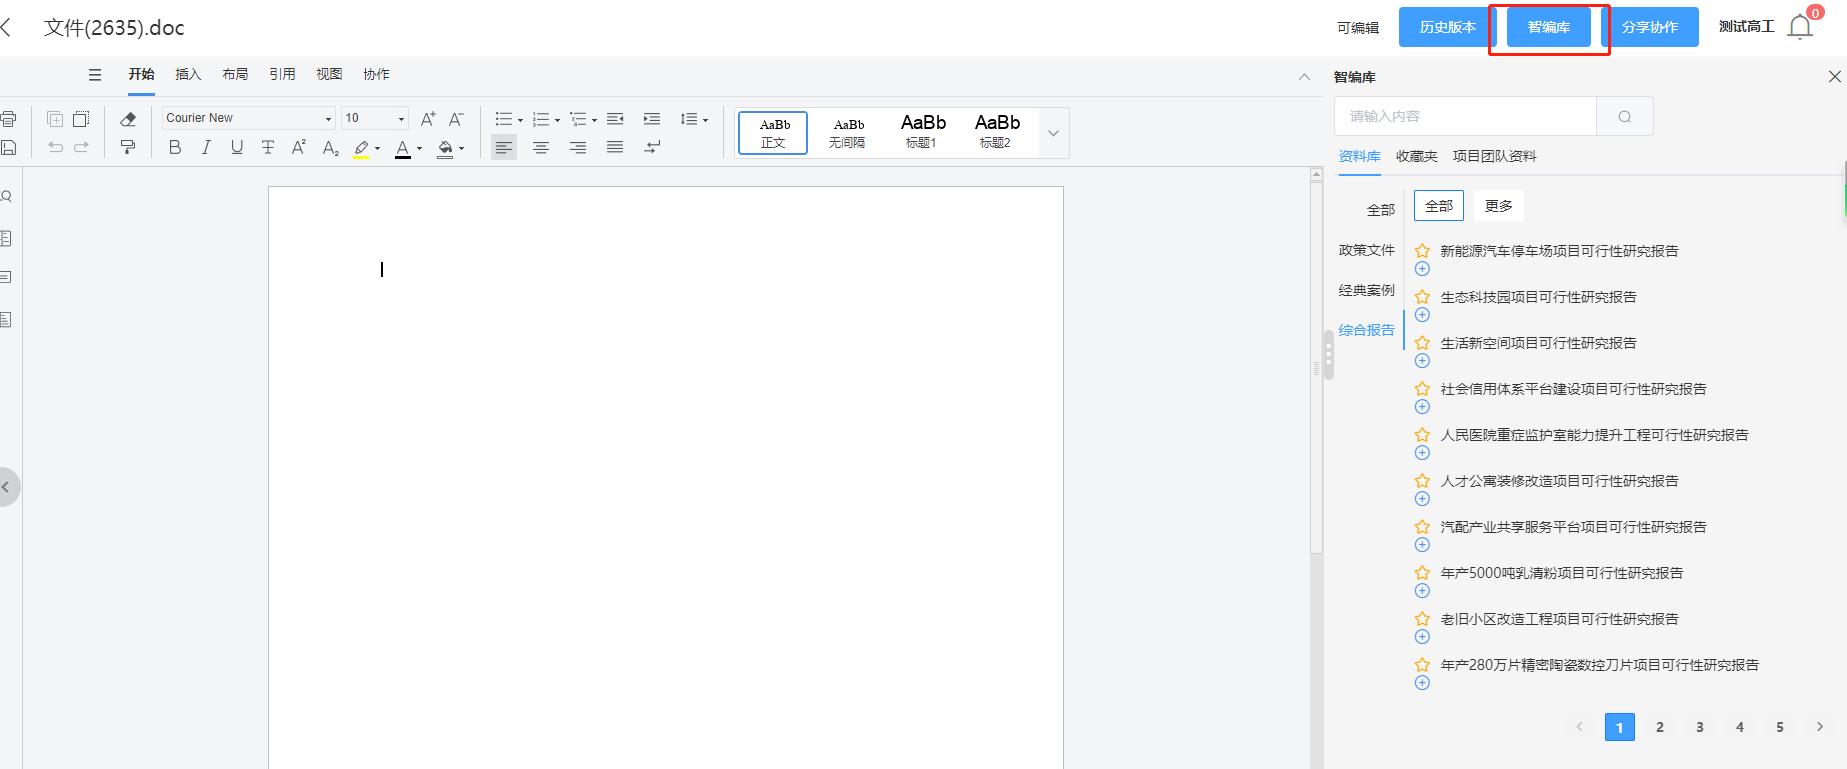Switch to the 视图 tab
The image size is (1847, 769).
click(329, 74)
